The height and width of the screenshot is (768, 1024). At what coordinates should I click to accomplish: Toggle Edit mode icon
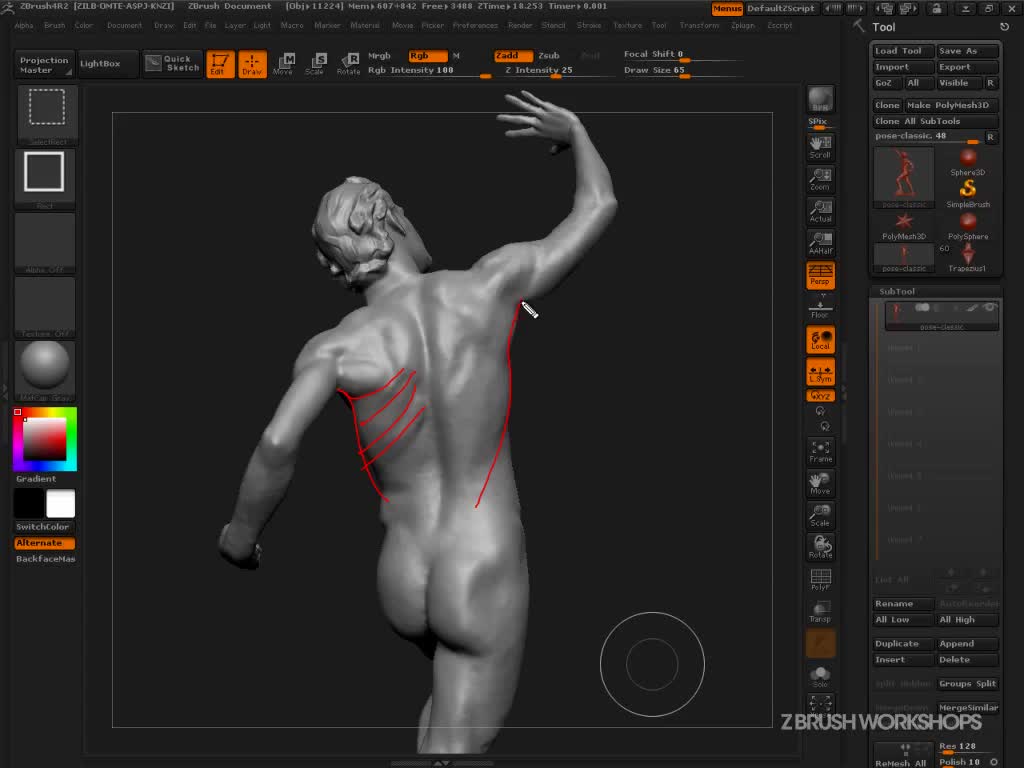coord(220,64)
